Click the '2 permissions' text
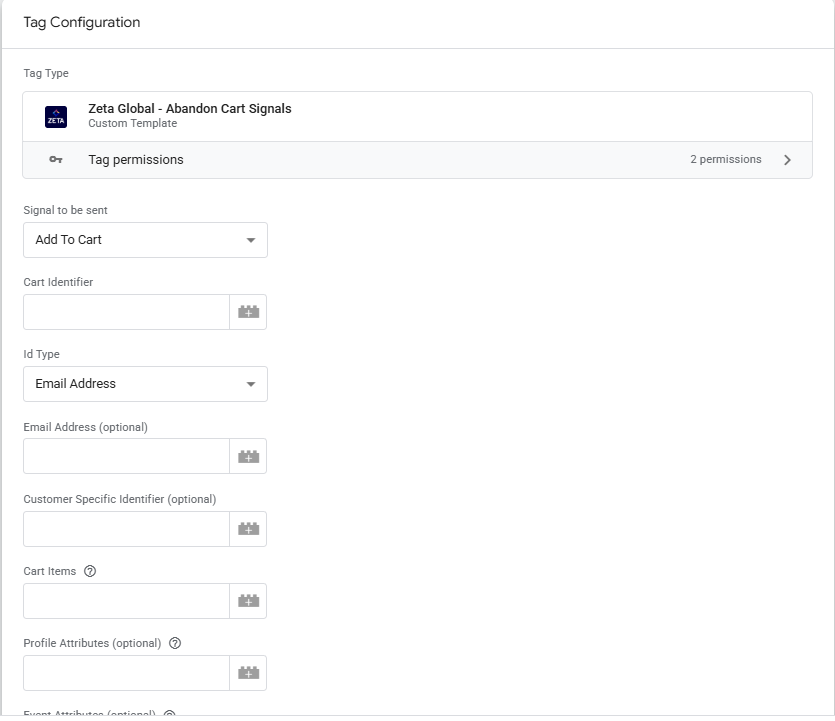The width and height of the screenshot is (835, 721). tap(725, 160)
